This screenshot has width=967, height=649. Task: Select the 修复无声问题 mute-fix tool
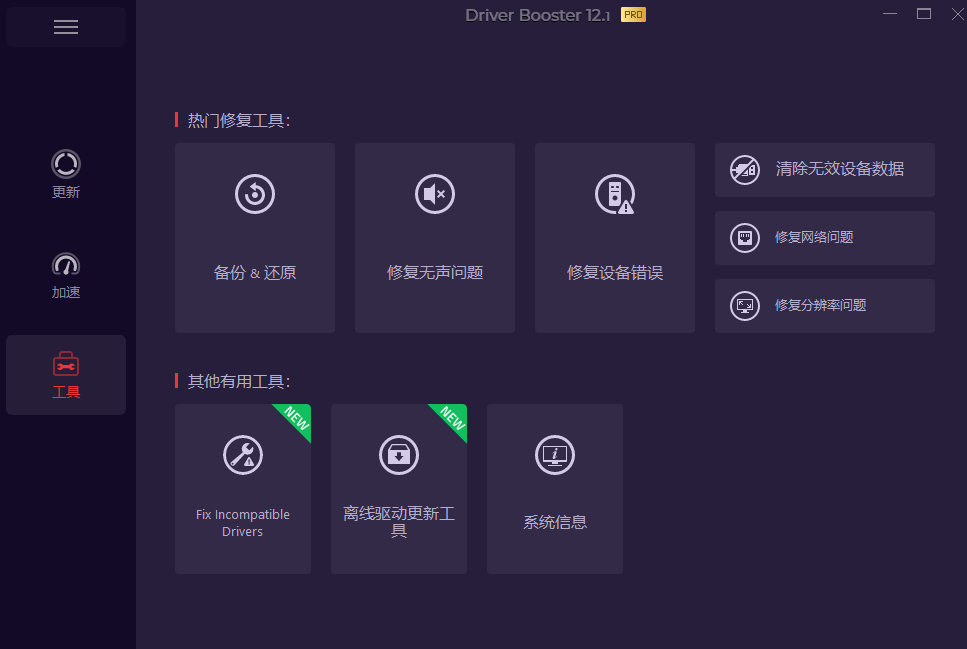(434, 237)
